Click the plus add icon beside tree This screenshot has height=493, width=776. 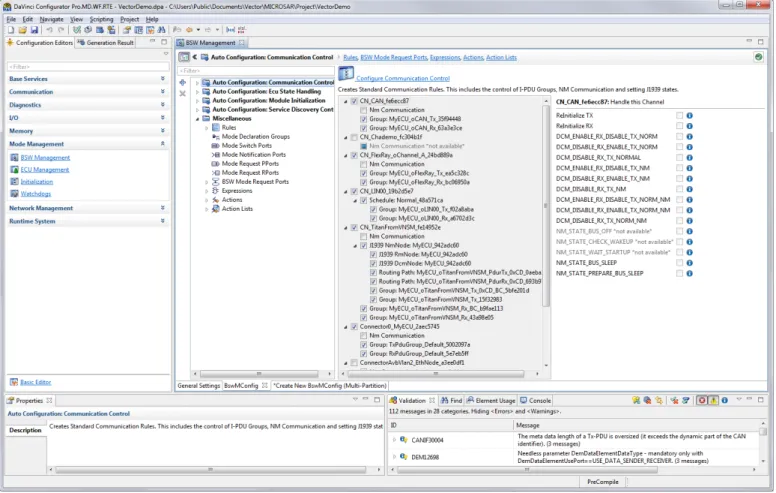tap(183, 83)
